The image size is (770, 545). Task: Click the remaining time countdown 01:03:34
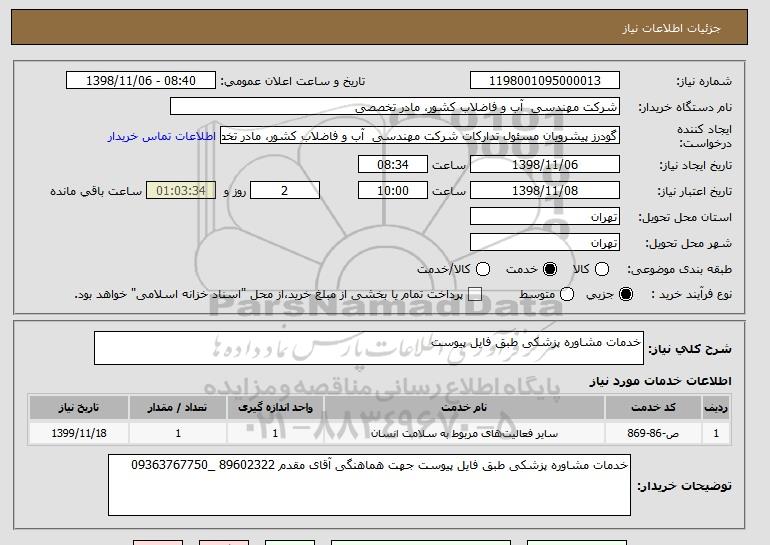tap(181, 191)
